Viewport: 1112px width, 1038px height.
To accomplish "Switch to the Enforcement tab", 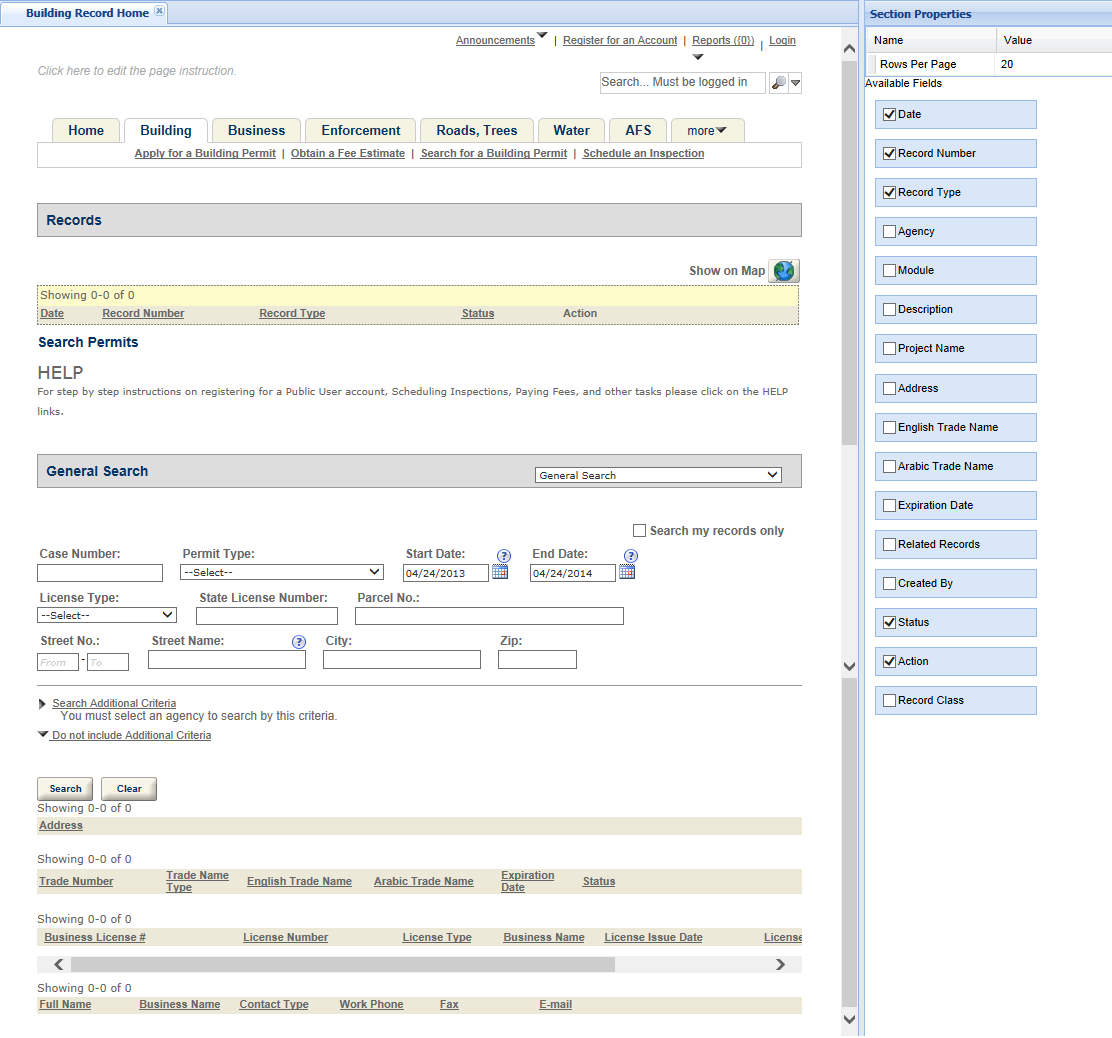I will coord(361,131).
